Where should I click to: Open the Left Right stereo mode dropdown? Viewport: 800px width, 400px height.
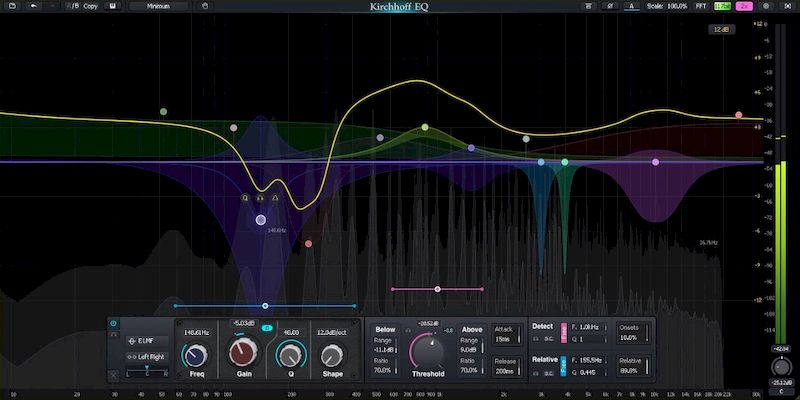[146, 357]
